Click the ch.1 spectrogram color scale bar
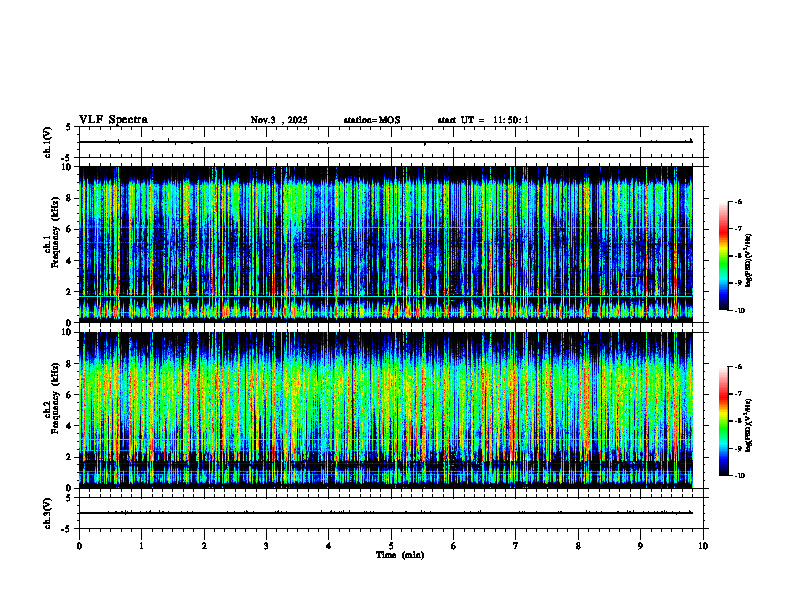The width and height of the screenshot is (792, 612). 724,256
